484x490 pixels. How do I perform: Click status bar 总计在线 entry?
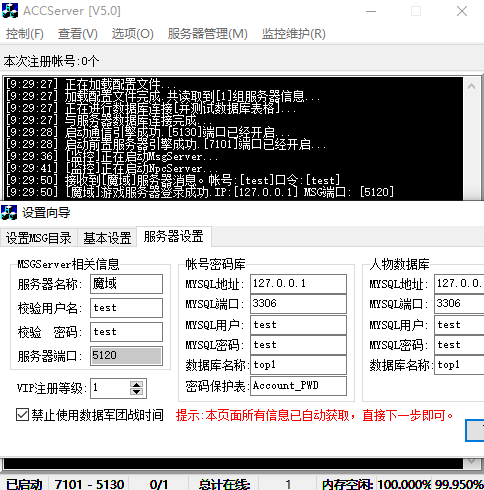pyautogui.click(x=224, y=484)
